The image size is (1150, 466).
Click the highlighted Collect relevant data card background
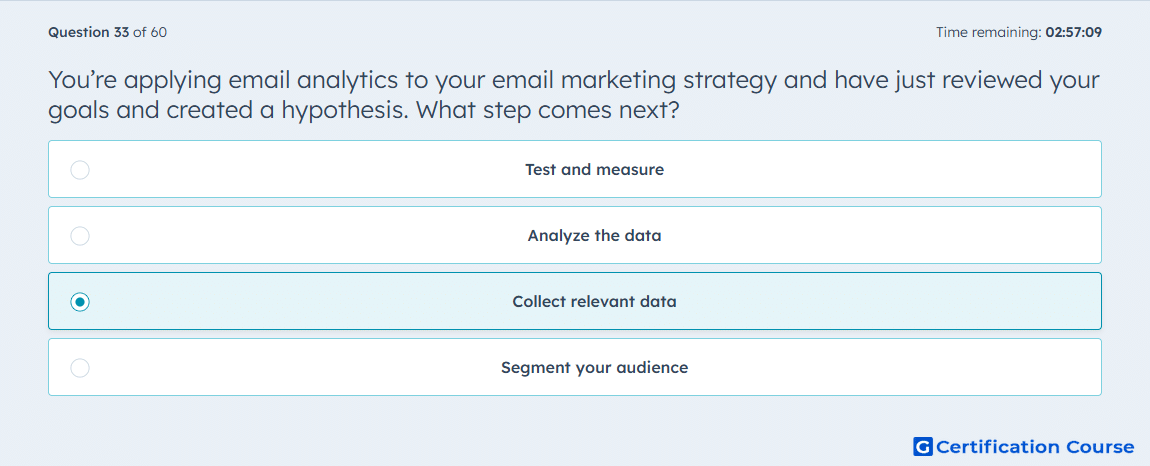click(x=880, y=302)
